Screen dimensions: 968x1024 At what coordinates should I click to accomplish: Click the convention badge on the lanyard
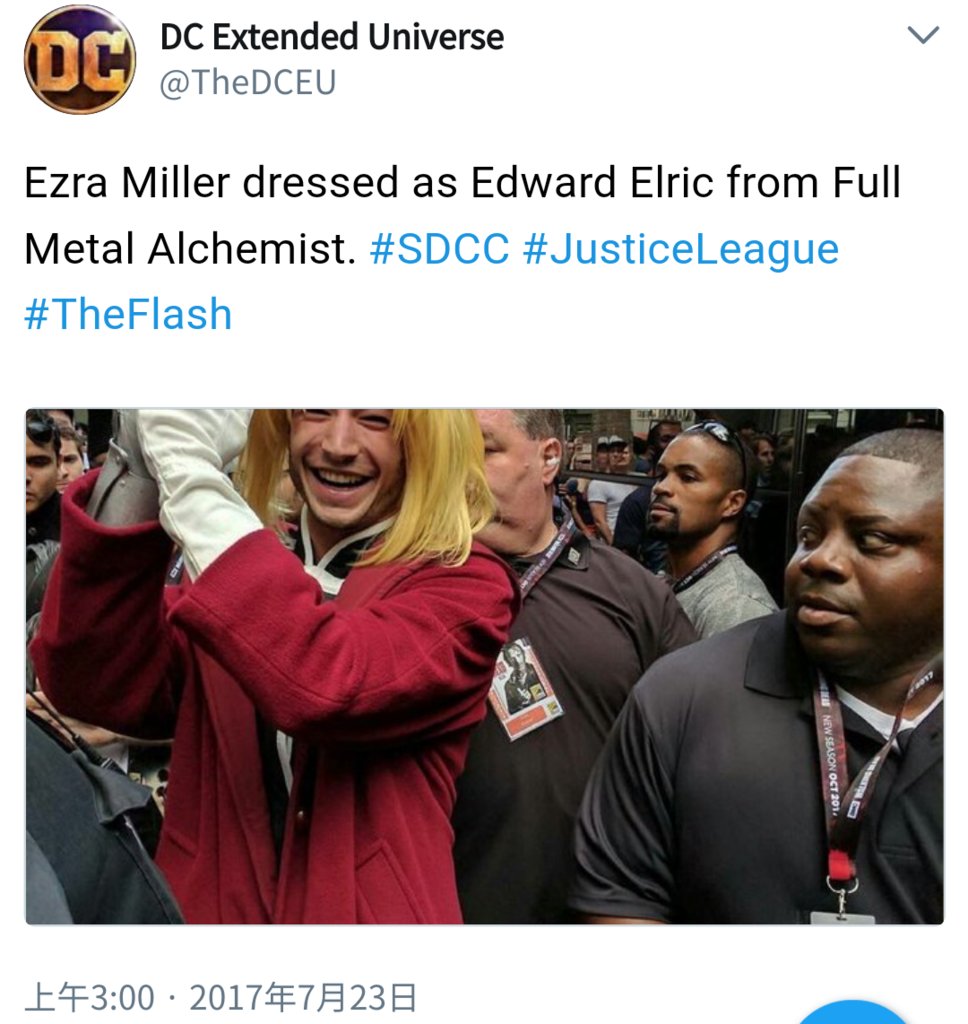click(524, 688)
